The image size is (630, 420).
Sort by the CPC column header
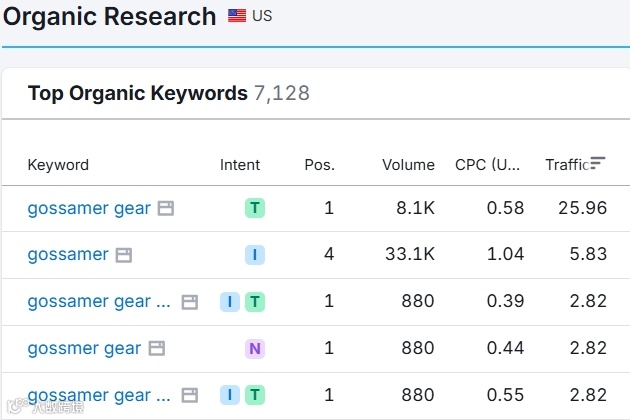[x=487, y=165]
